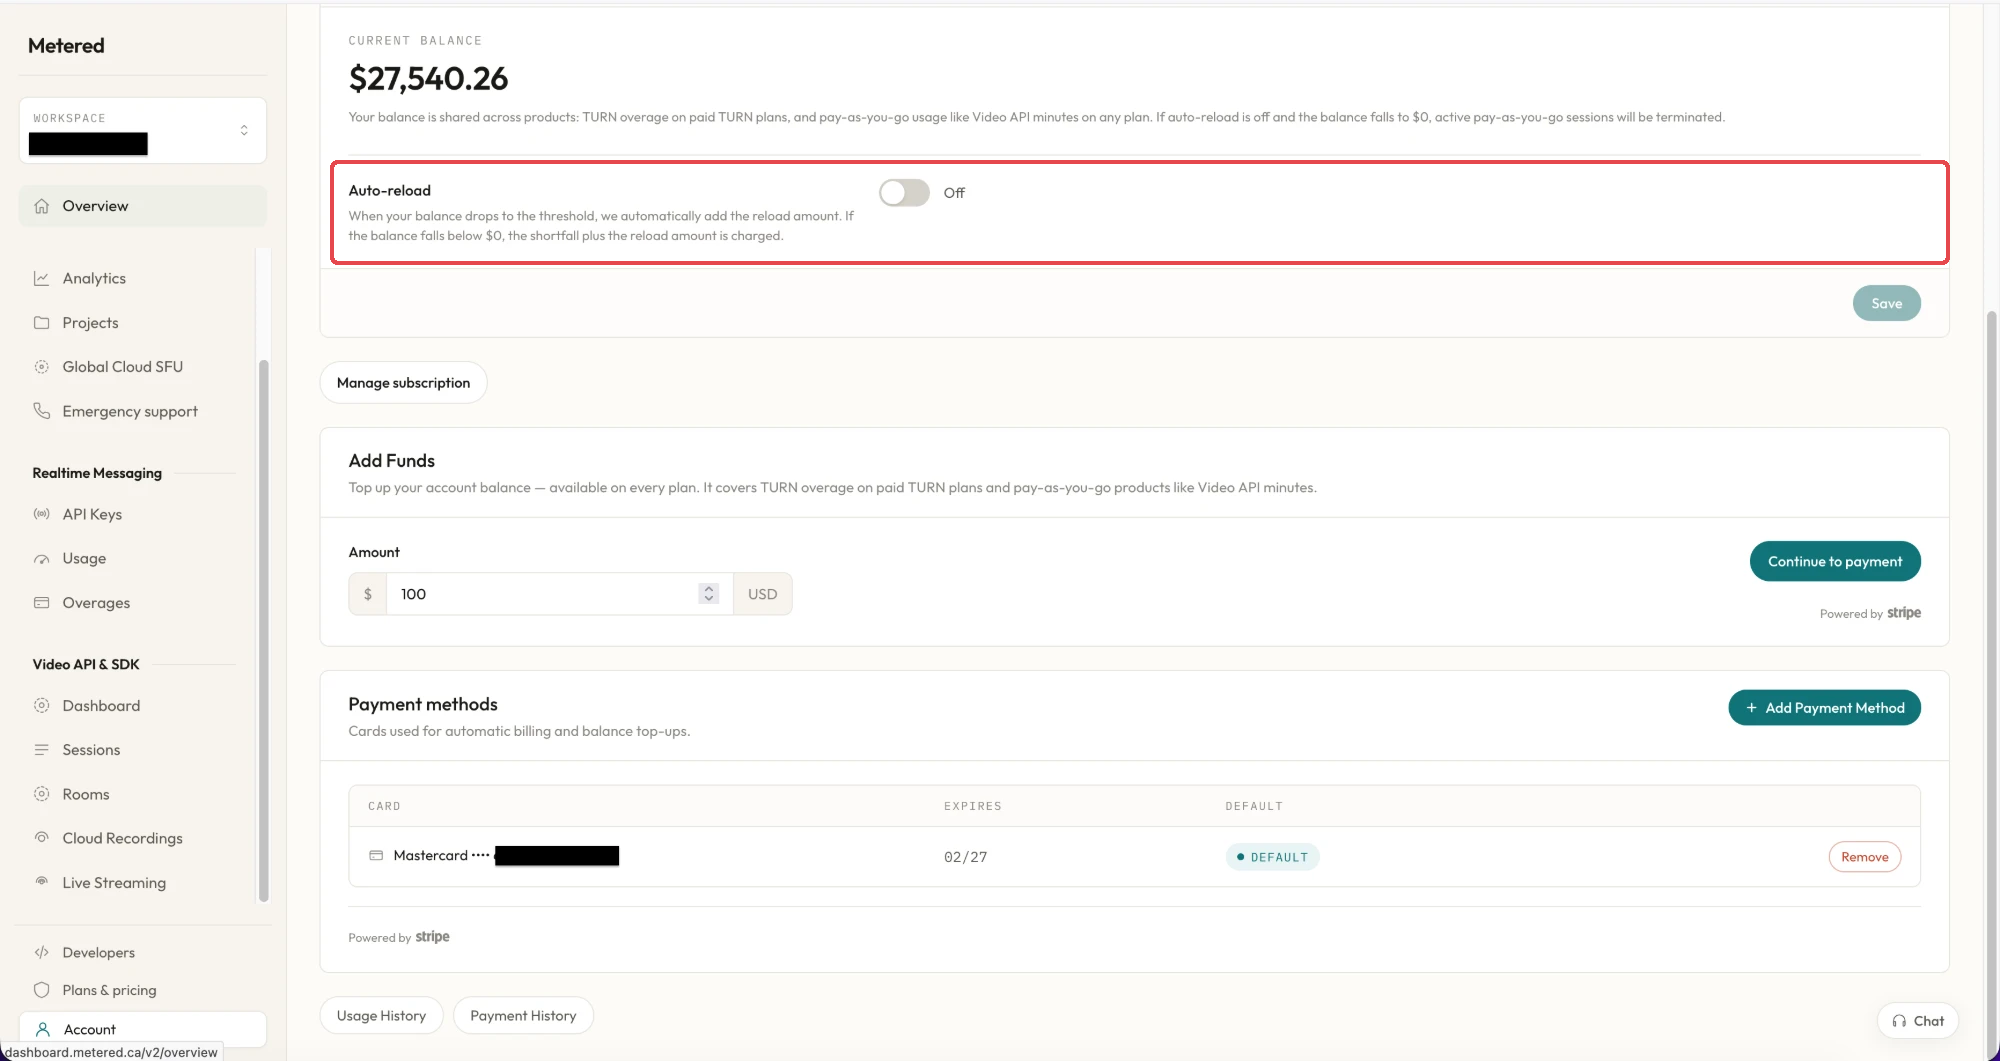Viewport: 2000px width, 1061px height.
Task: Click the API Keys icon
Action: click(x=41, y=514)
